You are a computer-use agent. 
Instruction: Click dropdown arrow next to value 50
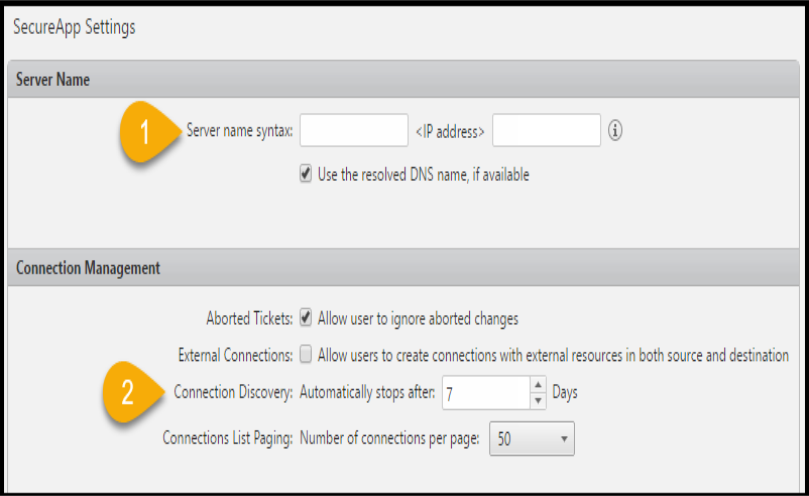click(564, 439)
